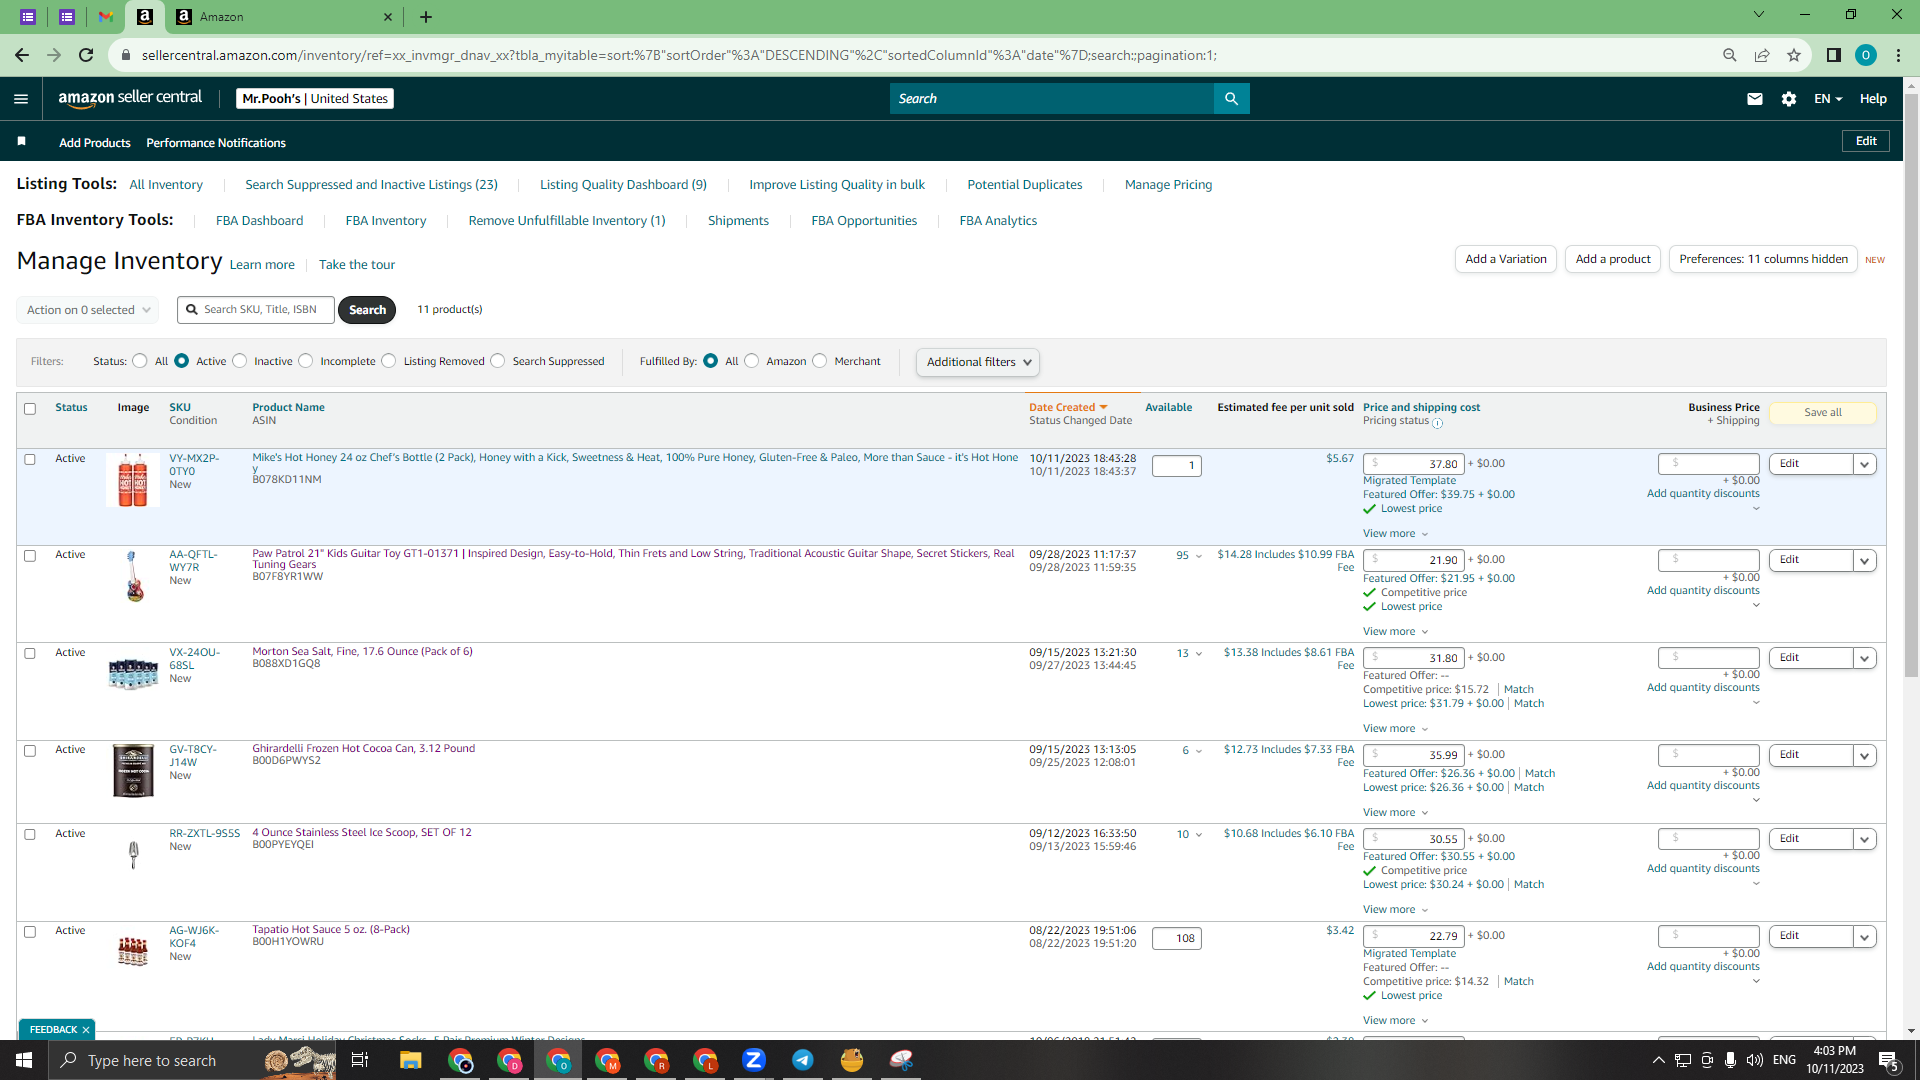Open Zoom app from taskbar
The width and height of the screenshot is (1920, 1080).
pyautogui.click(x=754, y=1060)
